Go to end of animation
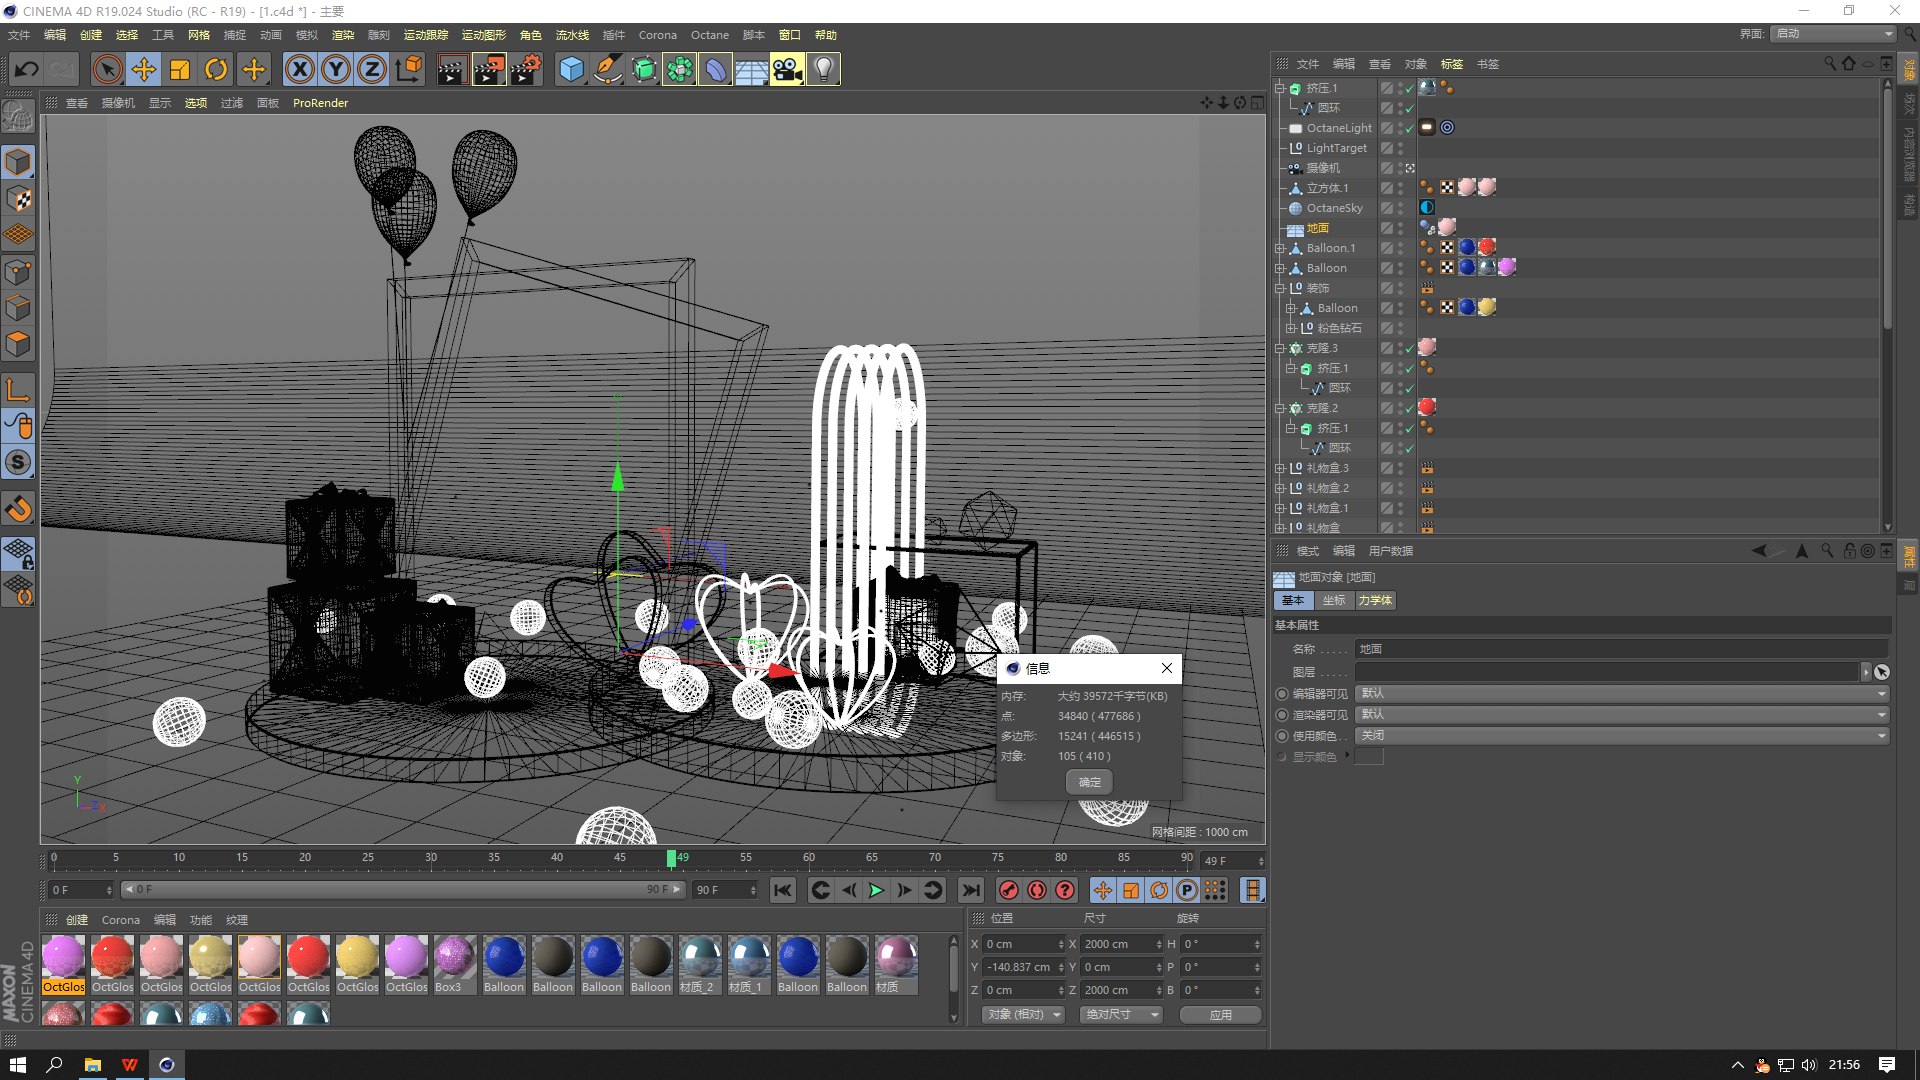 [971, 890]
